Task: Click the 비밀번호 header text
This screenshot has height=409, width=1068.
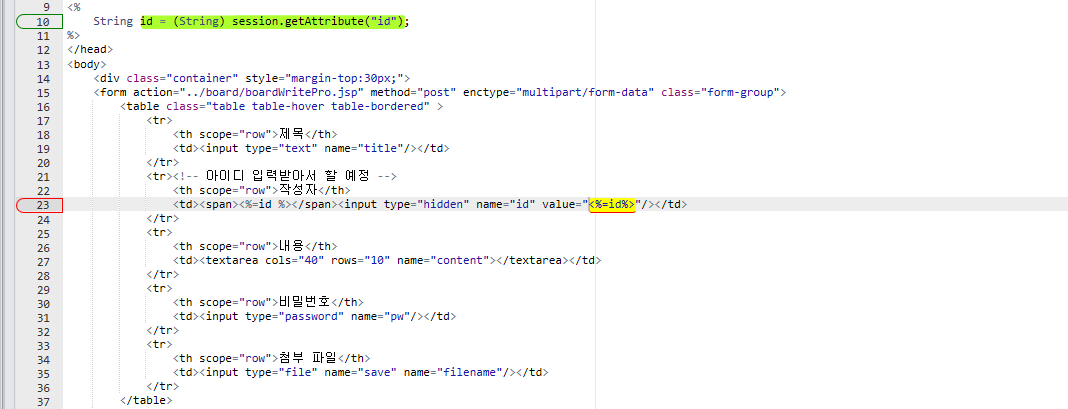Action: [x=304, y=303]
